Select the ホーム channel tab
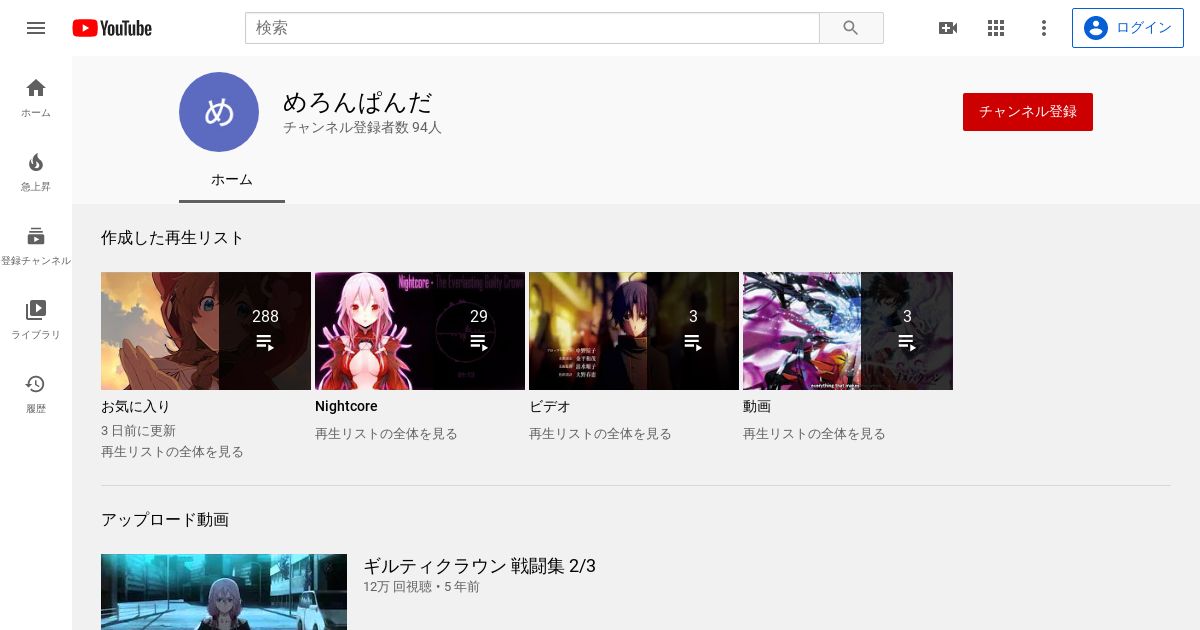The width and height of the screenshot is (1200, 630). pyautogui.click(x=232, y=180)
